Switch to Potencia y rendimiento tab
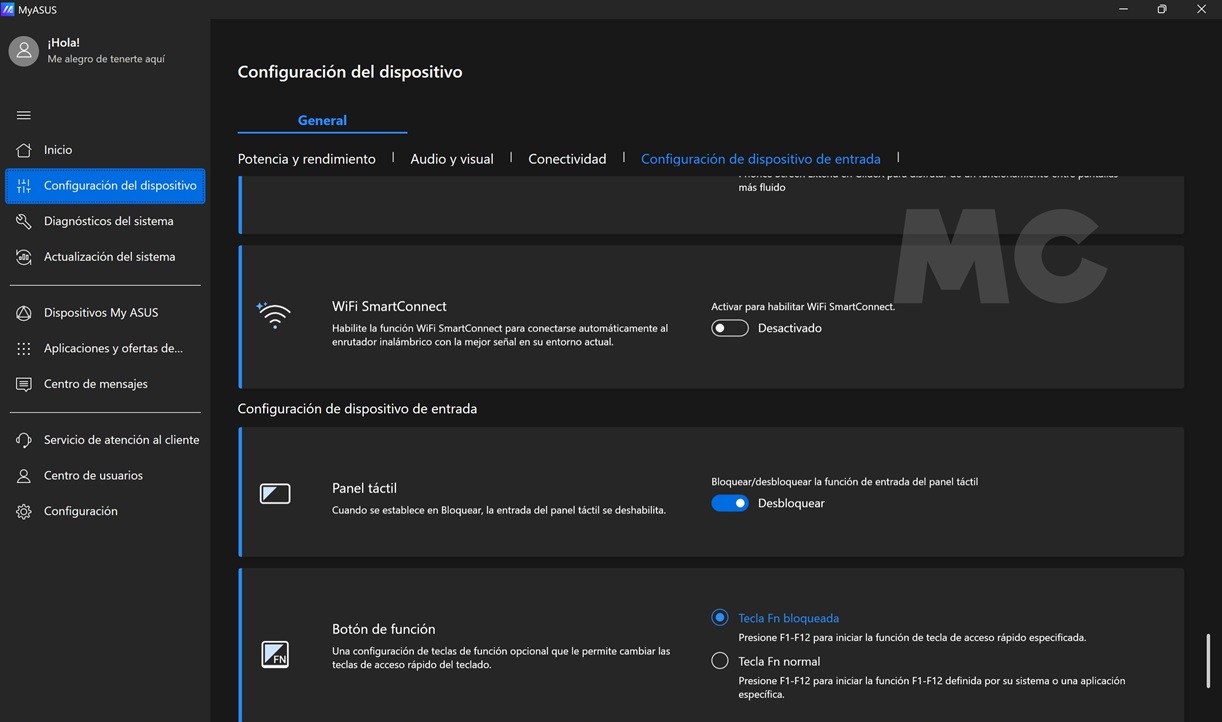1222x722 pixels. (306, 159)
